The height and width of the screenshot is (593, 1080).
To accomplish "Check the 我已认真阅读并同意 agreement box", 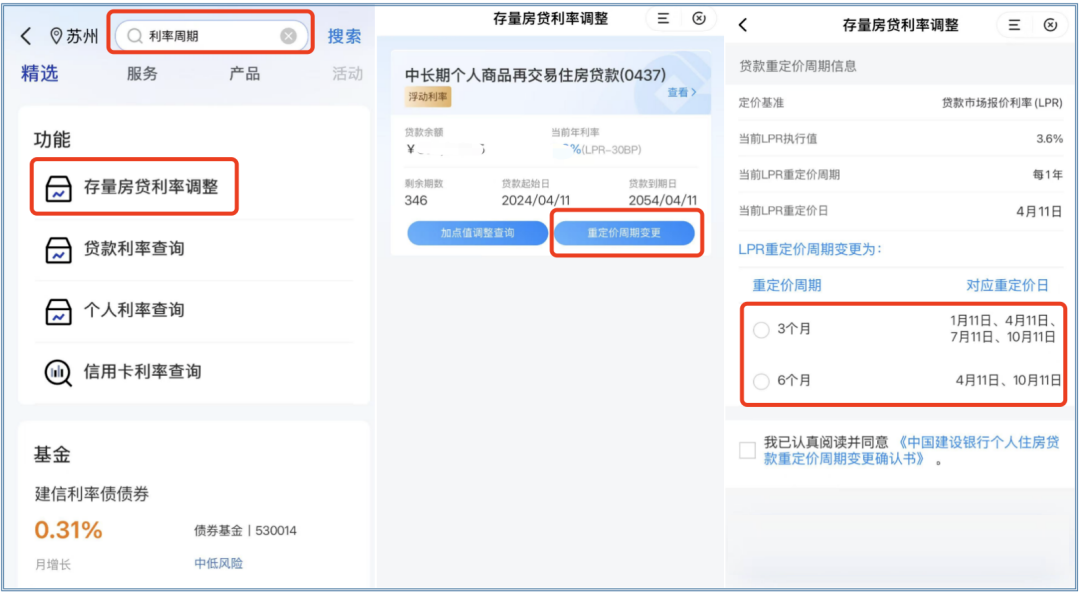I will tap(747, 450).
